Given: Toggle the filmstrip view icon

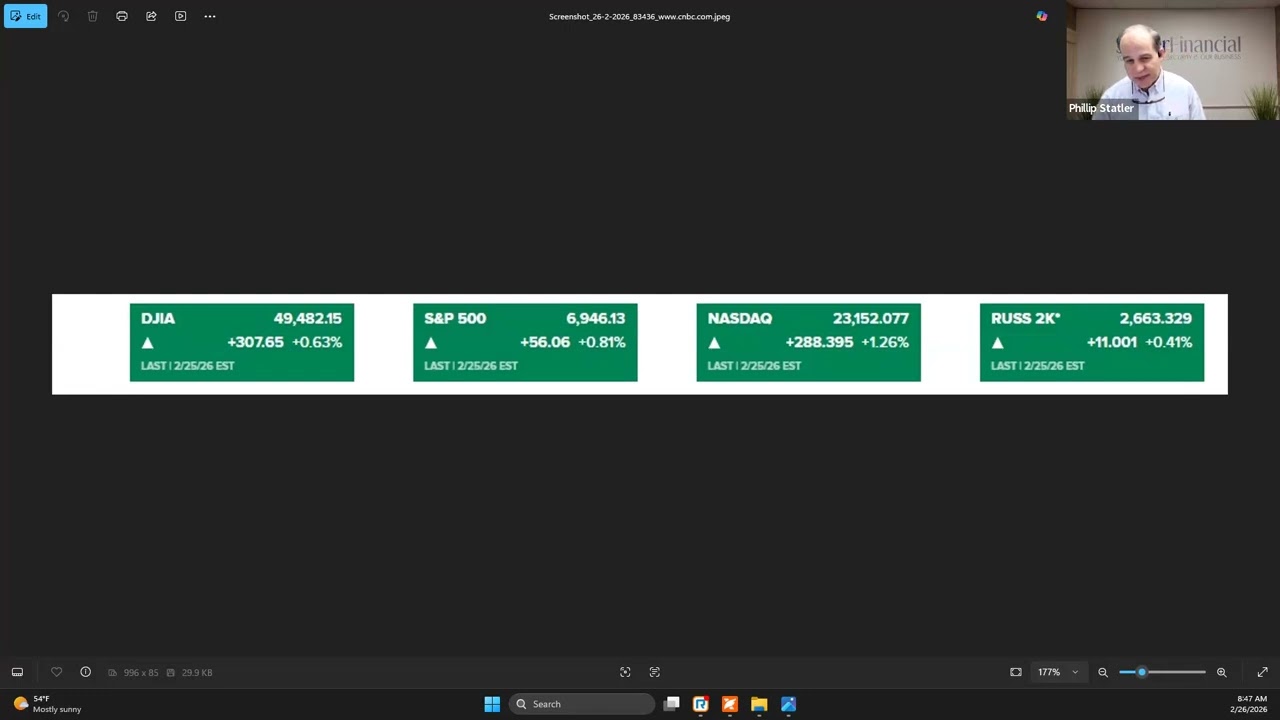Looking at the screenshot, I should click(17, 672).
